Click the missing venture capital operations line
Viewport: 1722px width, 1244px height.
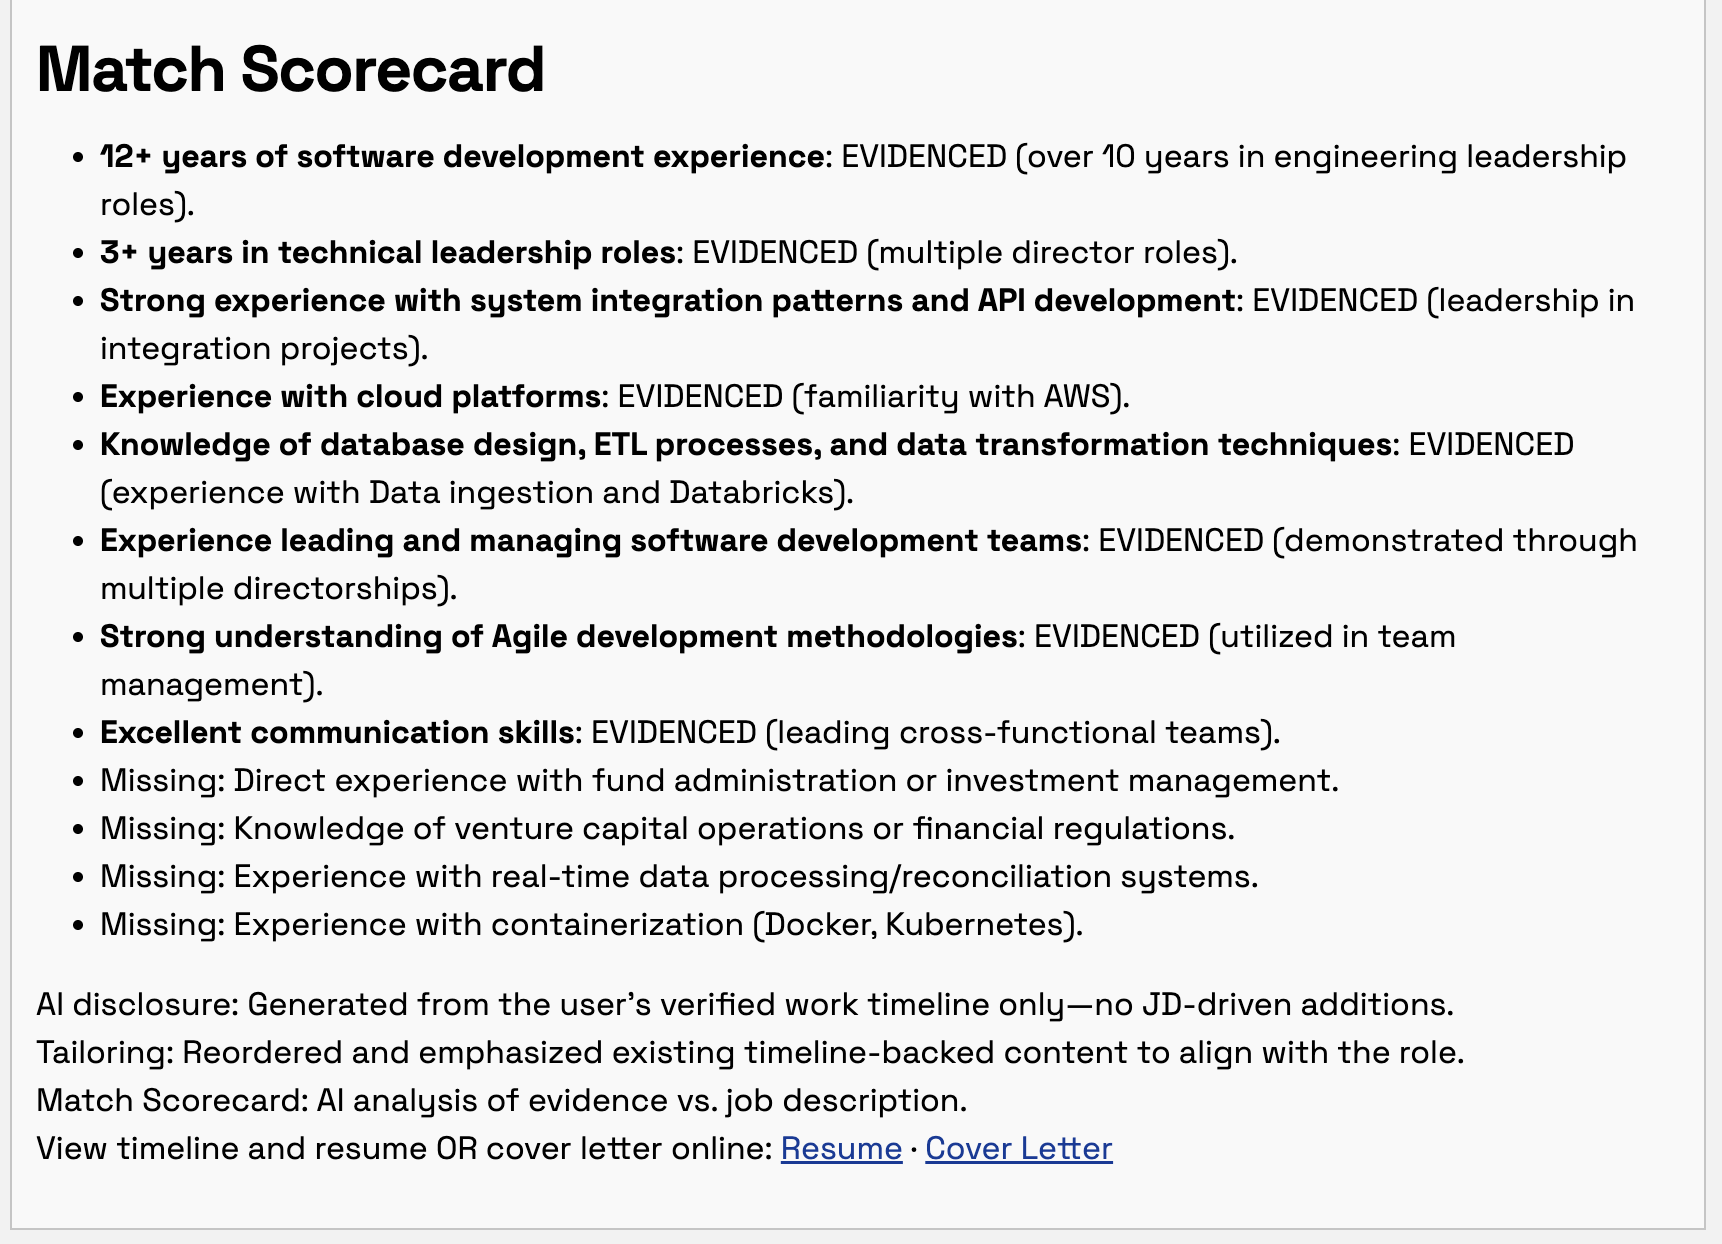pyautogui.click(x=667, y=829)
